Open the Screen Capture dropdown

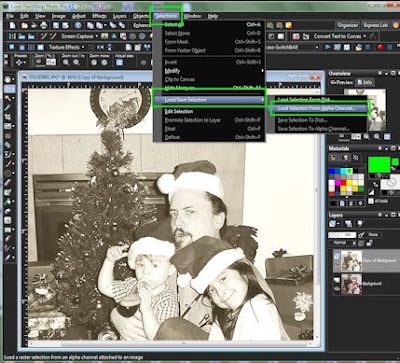point(97,36)
